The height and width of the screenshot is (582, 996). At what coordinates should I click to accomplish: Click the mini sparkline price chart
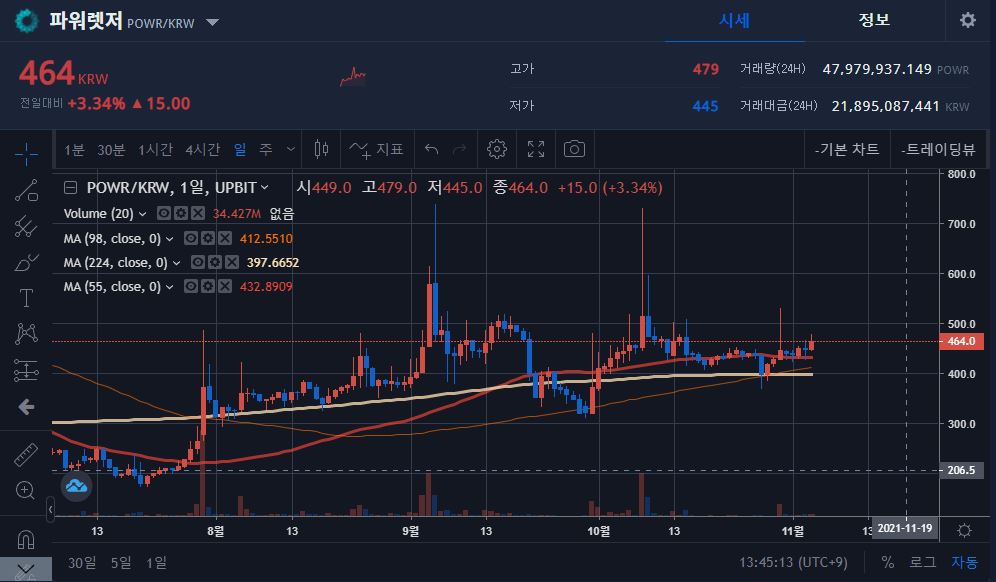pyautogui.click(x=353, y=78)
